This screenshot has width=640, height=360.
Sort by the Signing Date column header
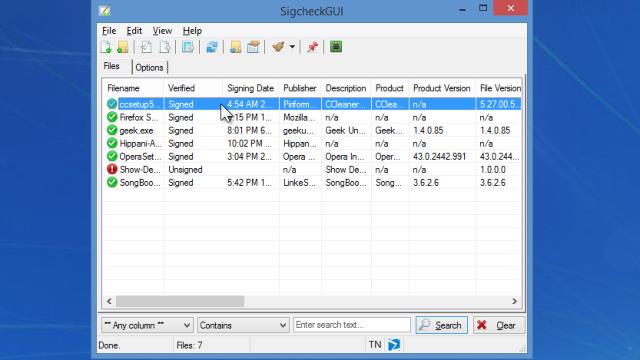pos(251,88)
